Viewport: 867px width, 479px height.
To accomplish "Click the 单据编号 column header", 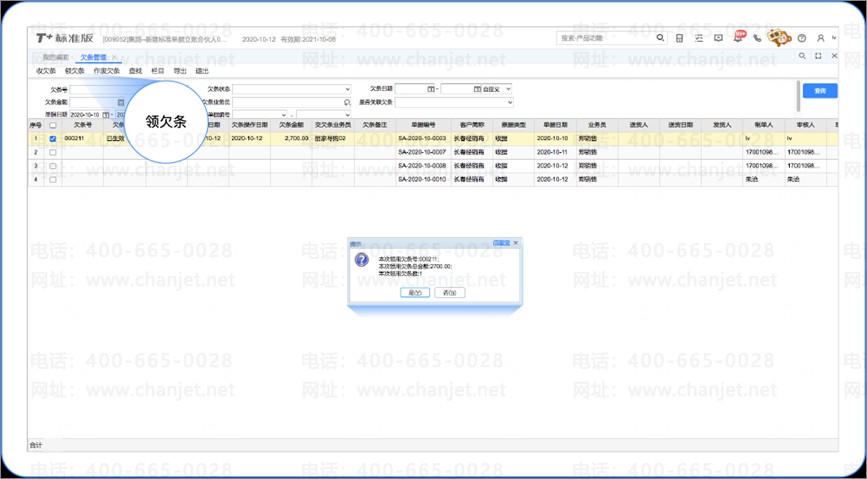I will pos(424,126).
